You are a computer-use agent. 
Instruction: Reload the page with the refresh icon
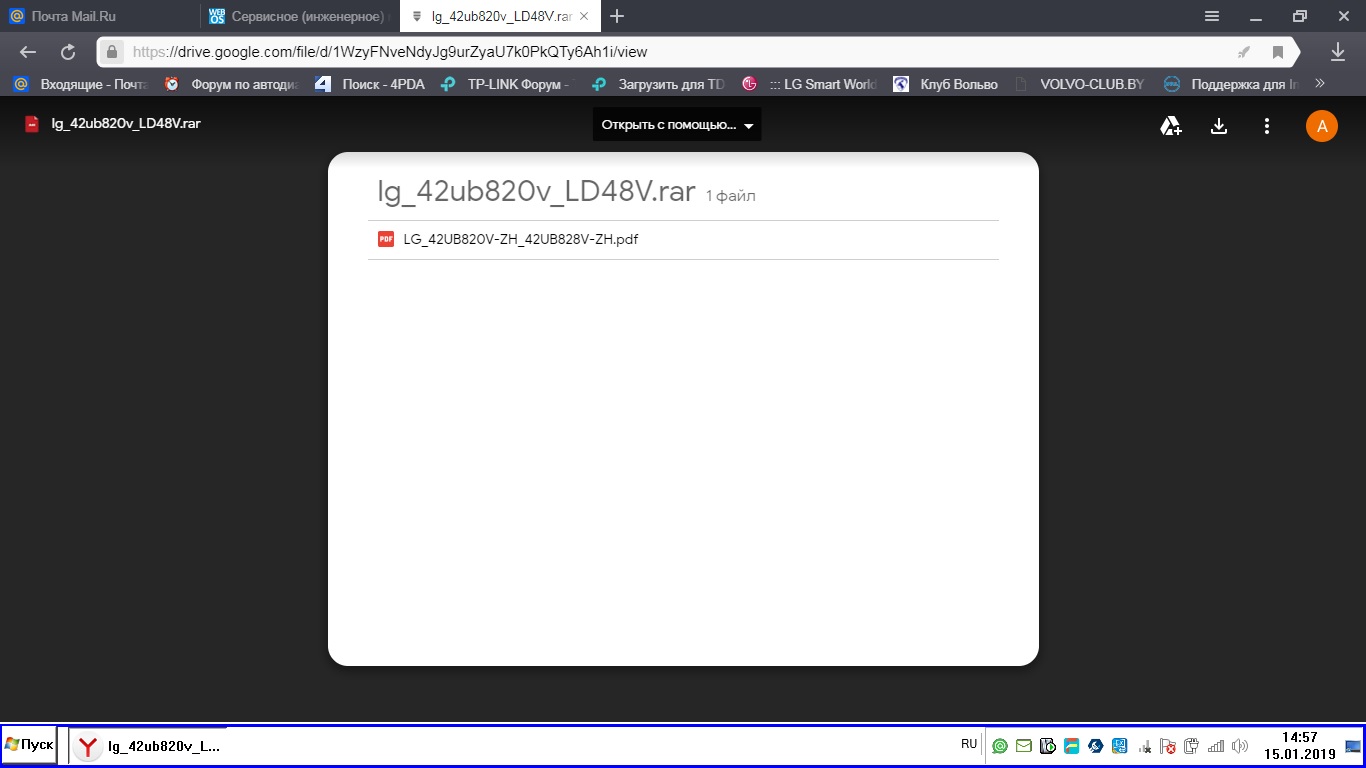pyautogui.click(x=68, y=52)
